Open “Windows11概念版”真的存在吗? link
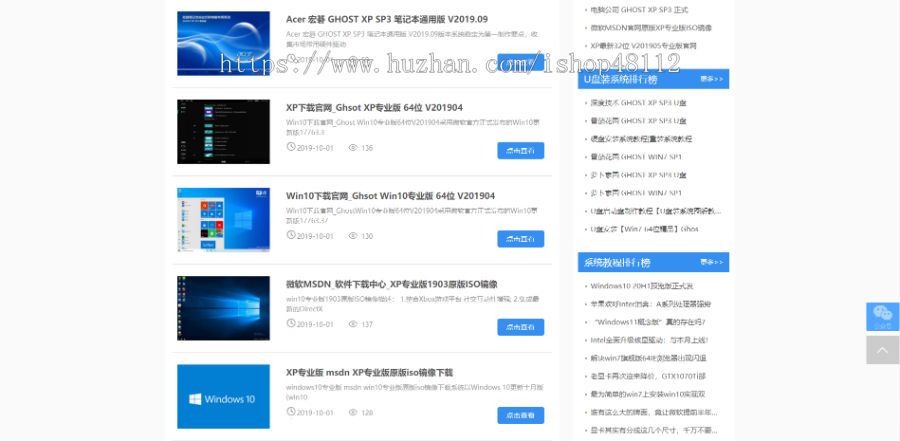Image resolution: width=900 pixels, height=441 pixels. point(650,322)
